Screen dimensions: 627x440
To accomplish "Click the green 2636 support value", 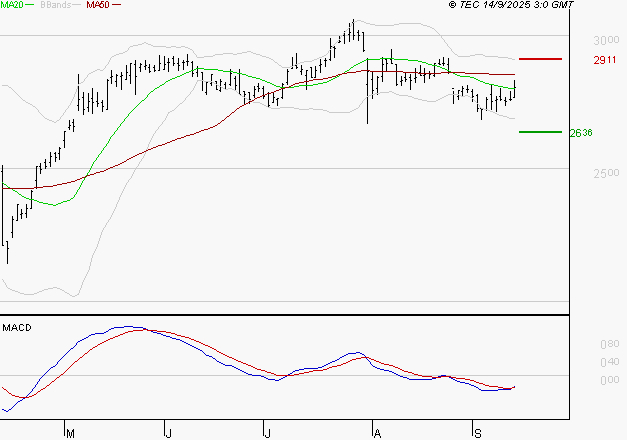I will pos(581,133).
